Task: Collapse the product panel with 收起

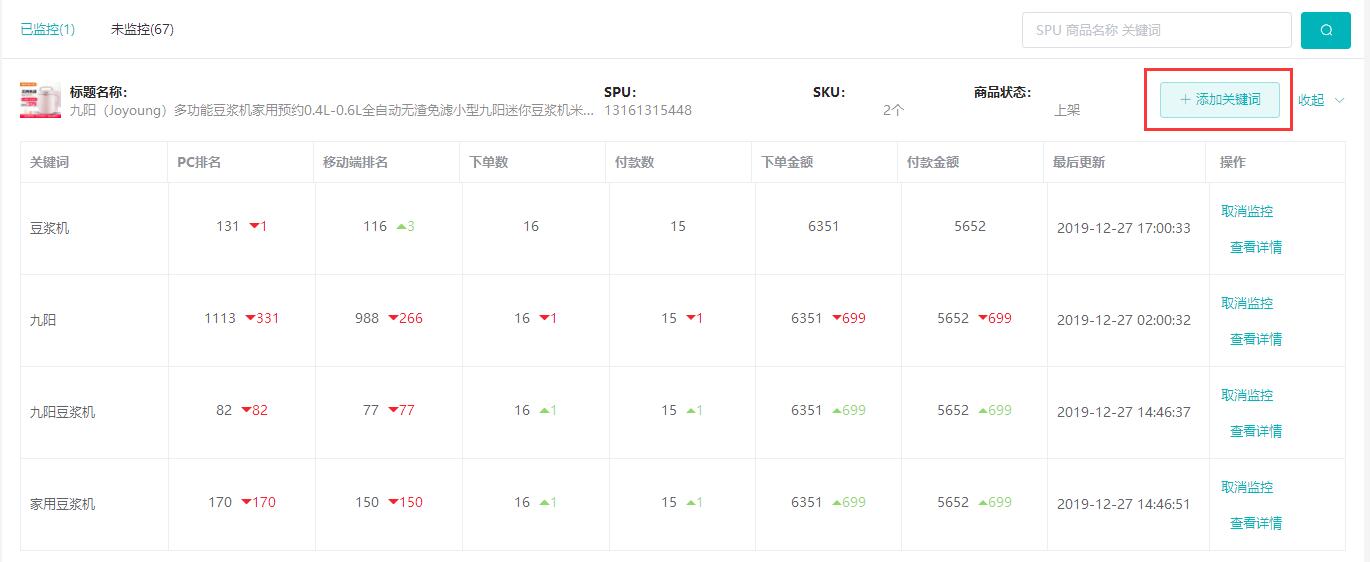Action: click(x=1321, y=100)
